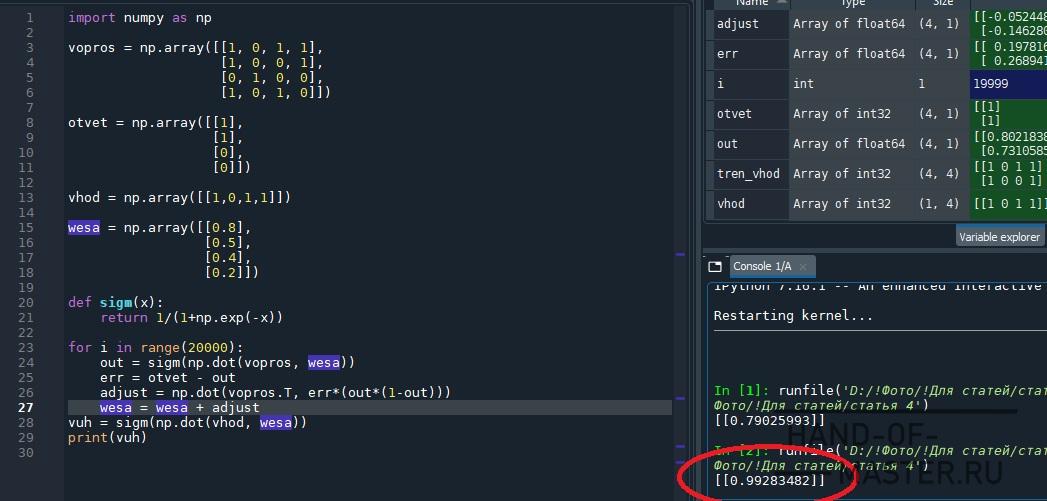Click the browse tabs icon beside Console 1/A
The width and height of the screenshot is (1047, 501).
[714, 267]
